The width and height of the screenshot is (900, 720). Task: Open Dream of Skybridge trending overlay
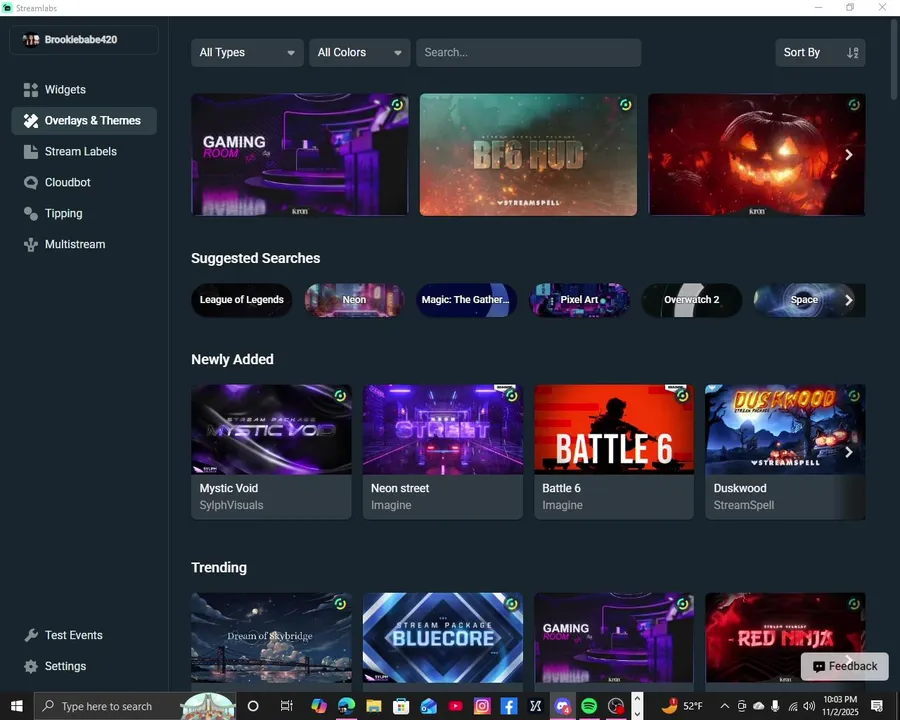pyautogui.click(x=271, y=638)
